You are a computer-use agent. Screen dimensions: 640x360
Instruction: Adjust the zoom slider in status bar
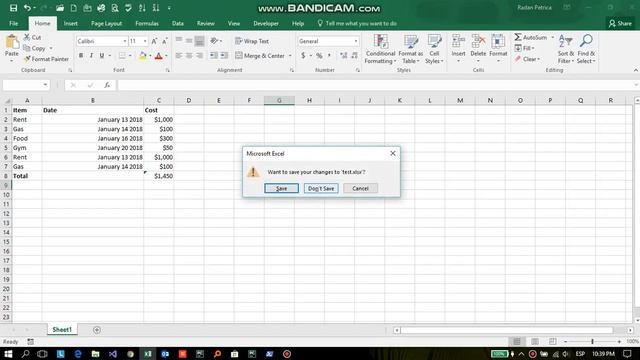(x=592, y=341)
